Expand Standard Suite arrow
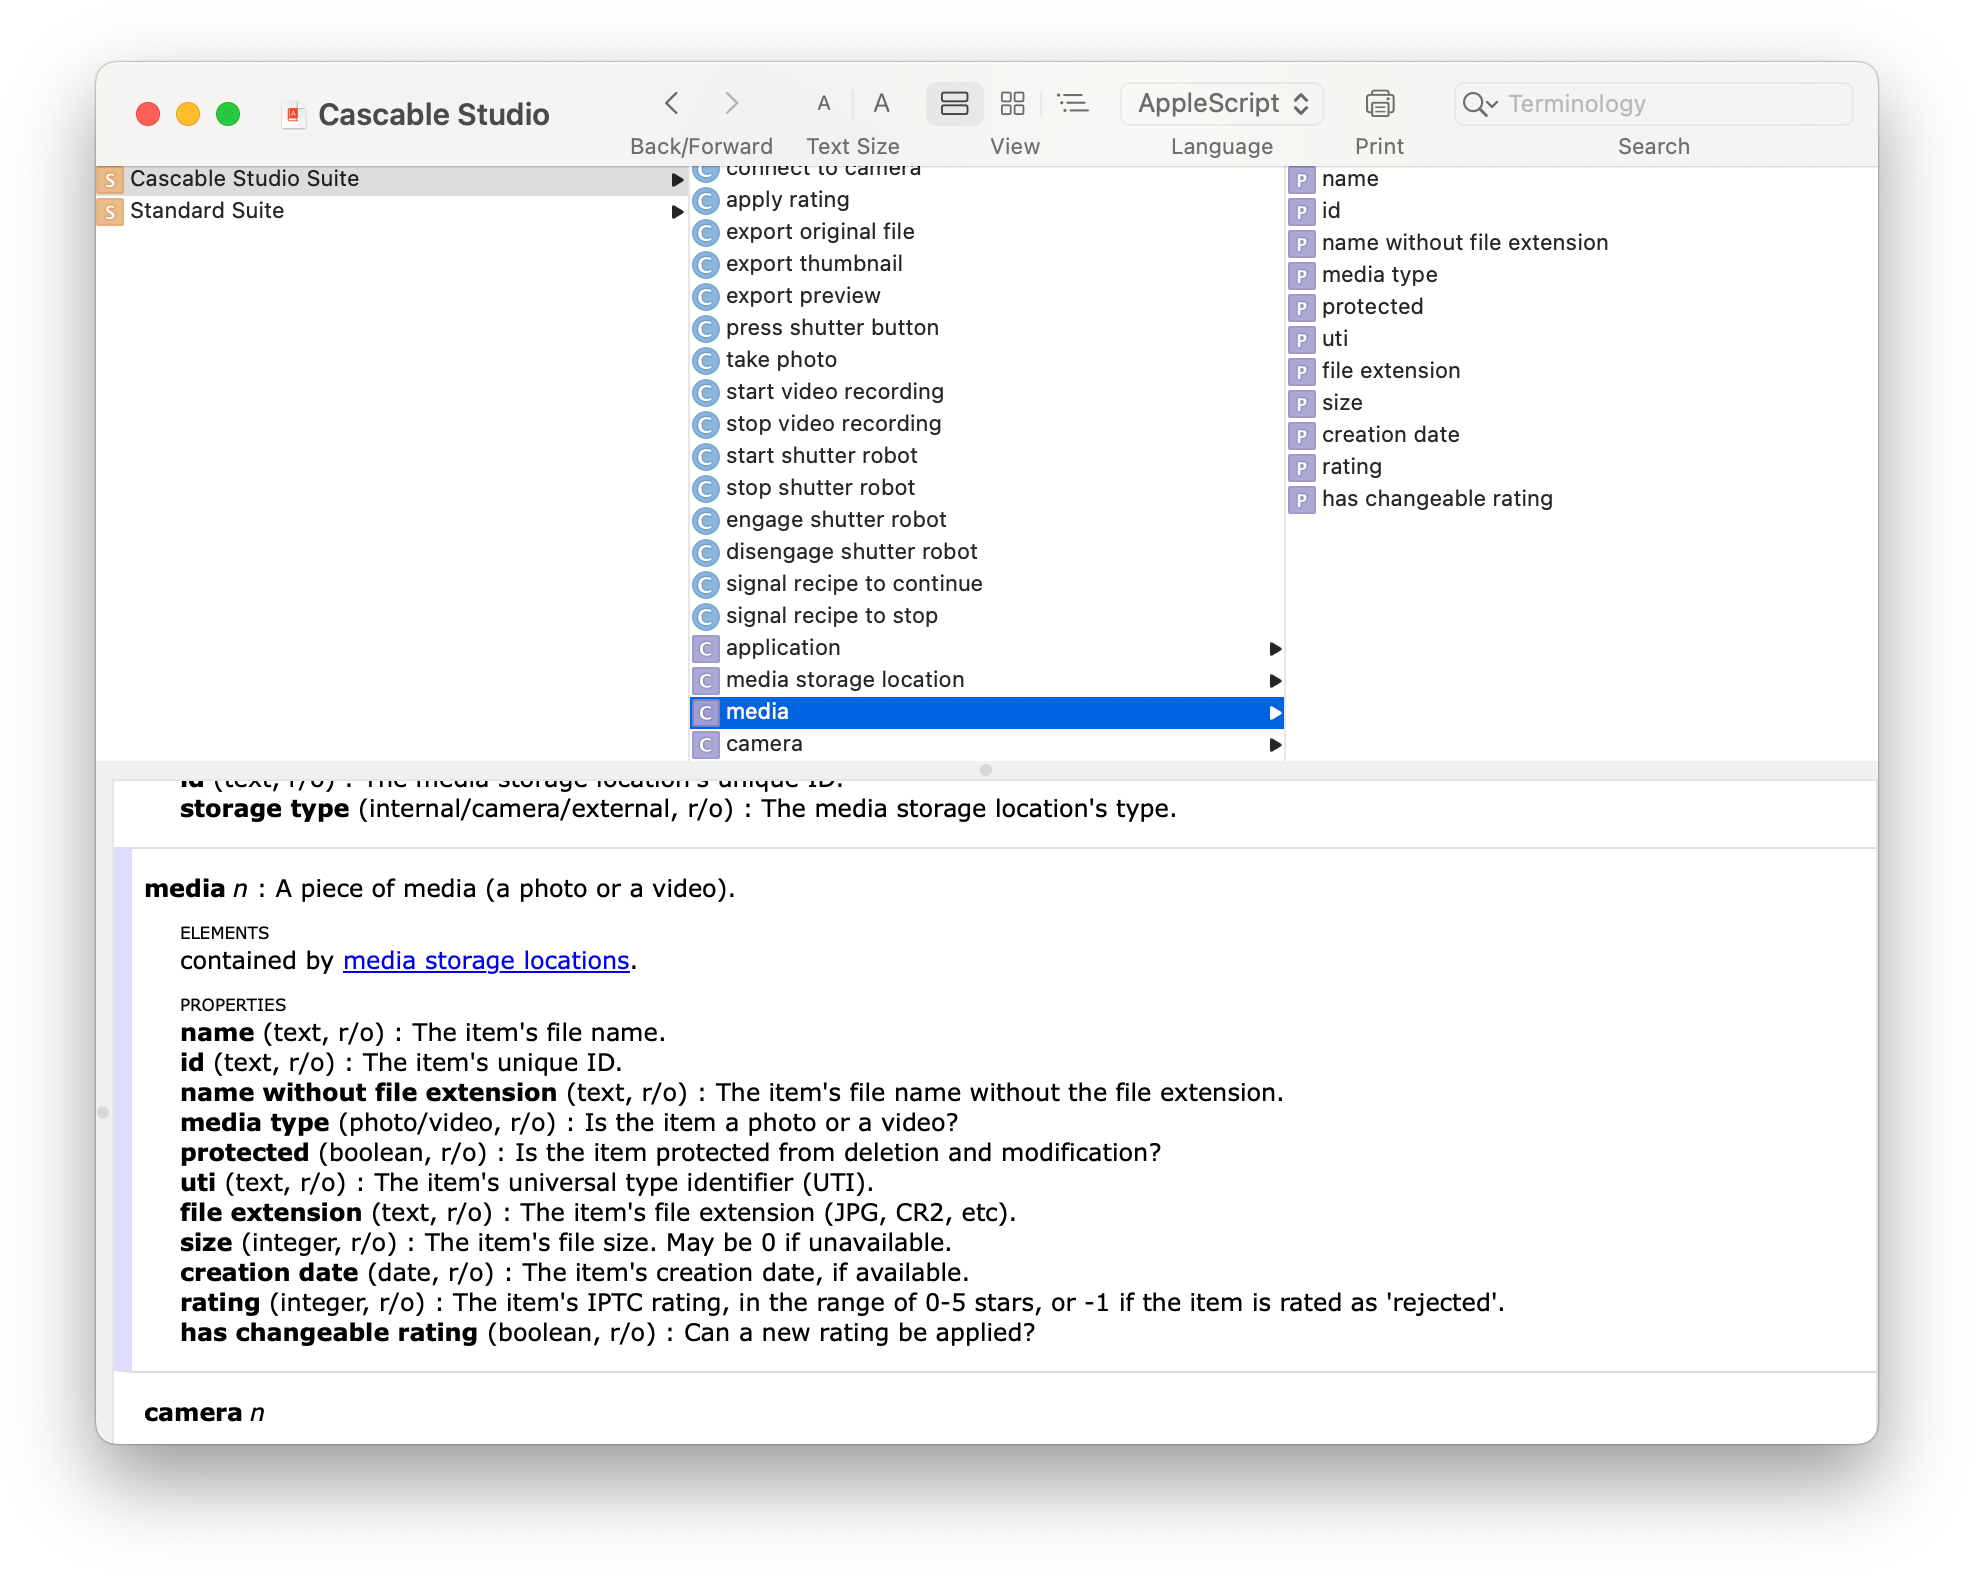 [677, 212]
